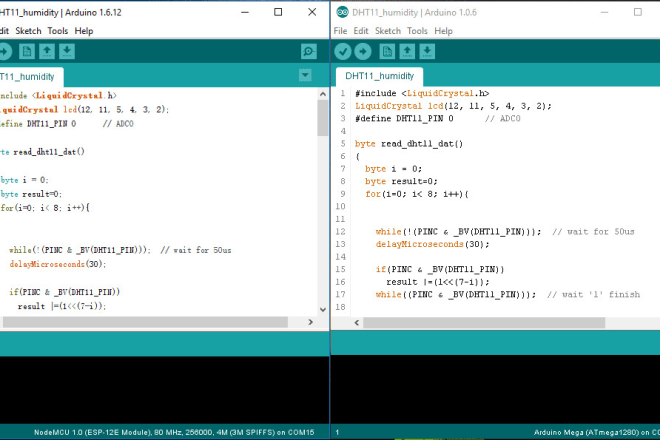Viewport: 660px width, 440px height.
Task: Open tab dropdown arrow in Arduino 1.6.12 window
Action: [x=305, y=75]
